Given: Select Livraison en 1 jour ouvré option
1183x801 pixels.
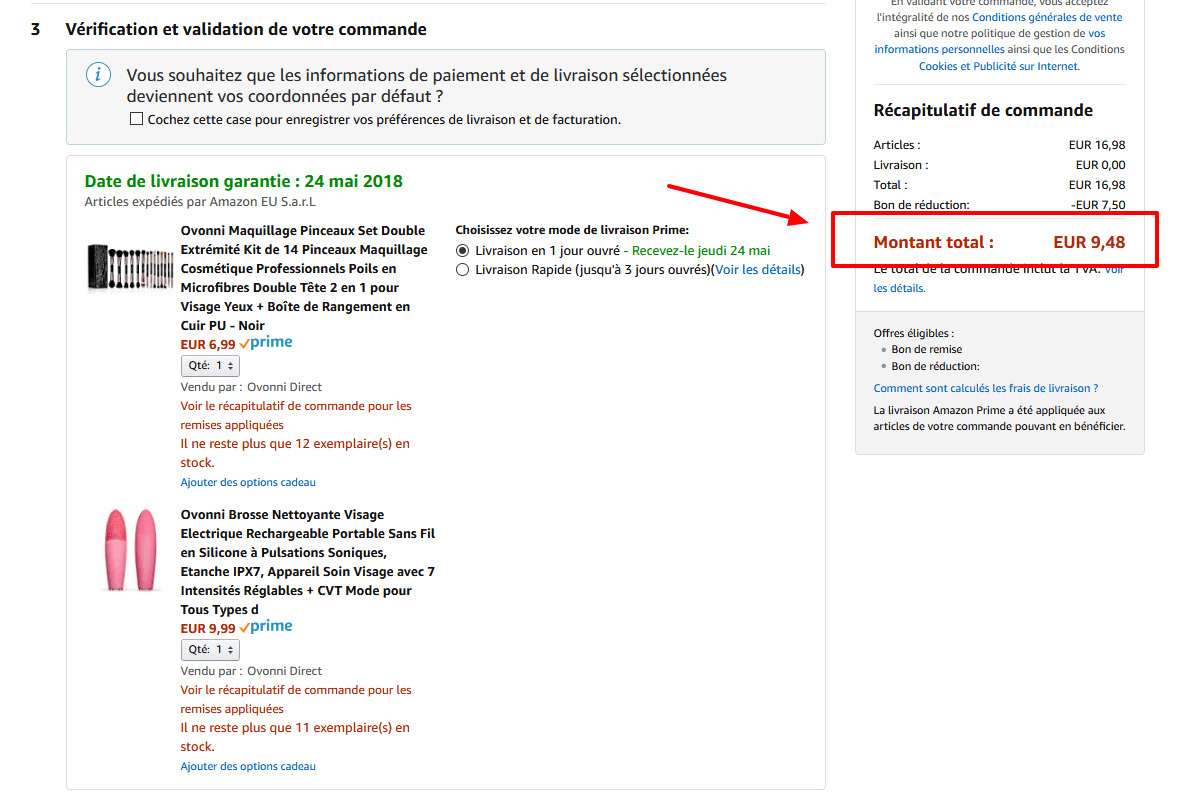Looking at the screenshot, I should click(x=461, y=250).
